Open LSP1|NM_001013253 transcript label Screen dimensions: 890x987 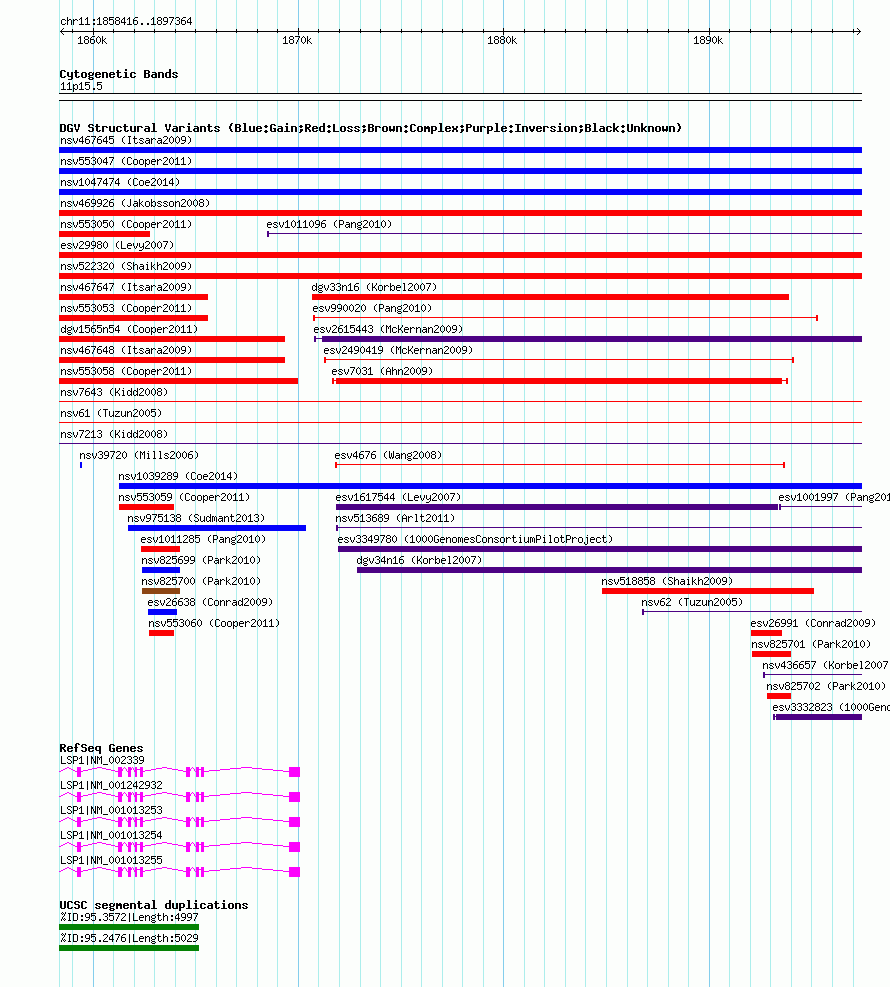click(111, 810)
